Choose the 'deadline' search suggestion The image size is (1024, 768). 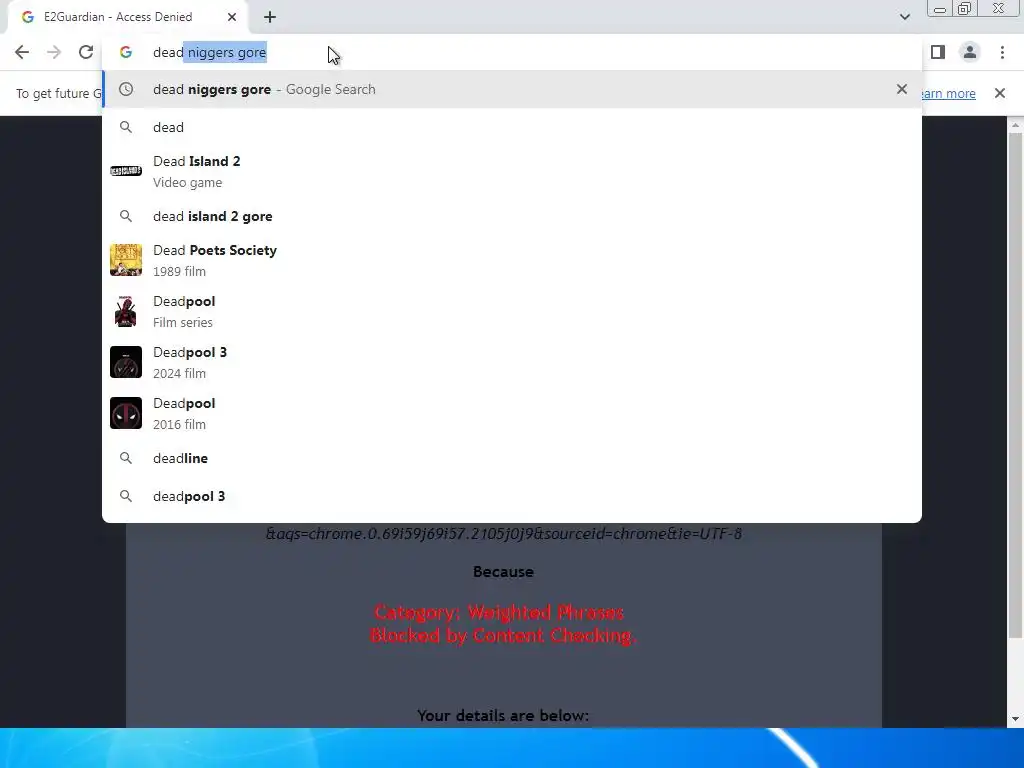coord(512,458)
